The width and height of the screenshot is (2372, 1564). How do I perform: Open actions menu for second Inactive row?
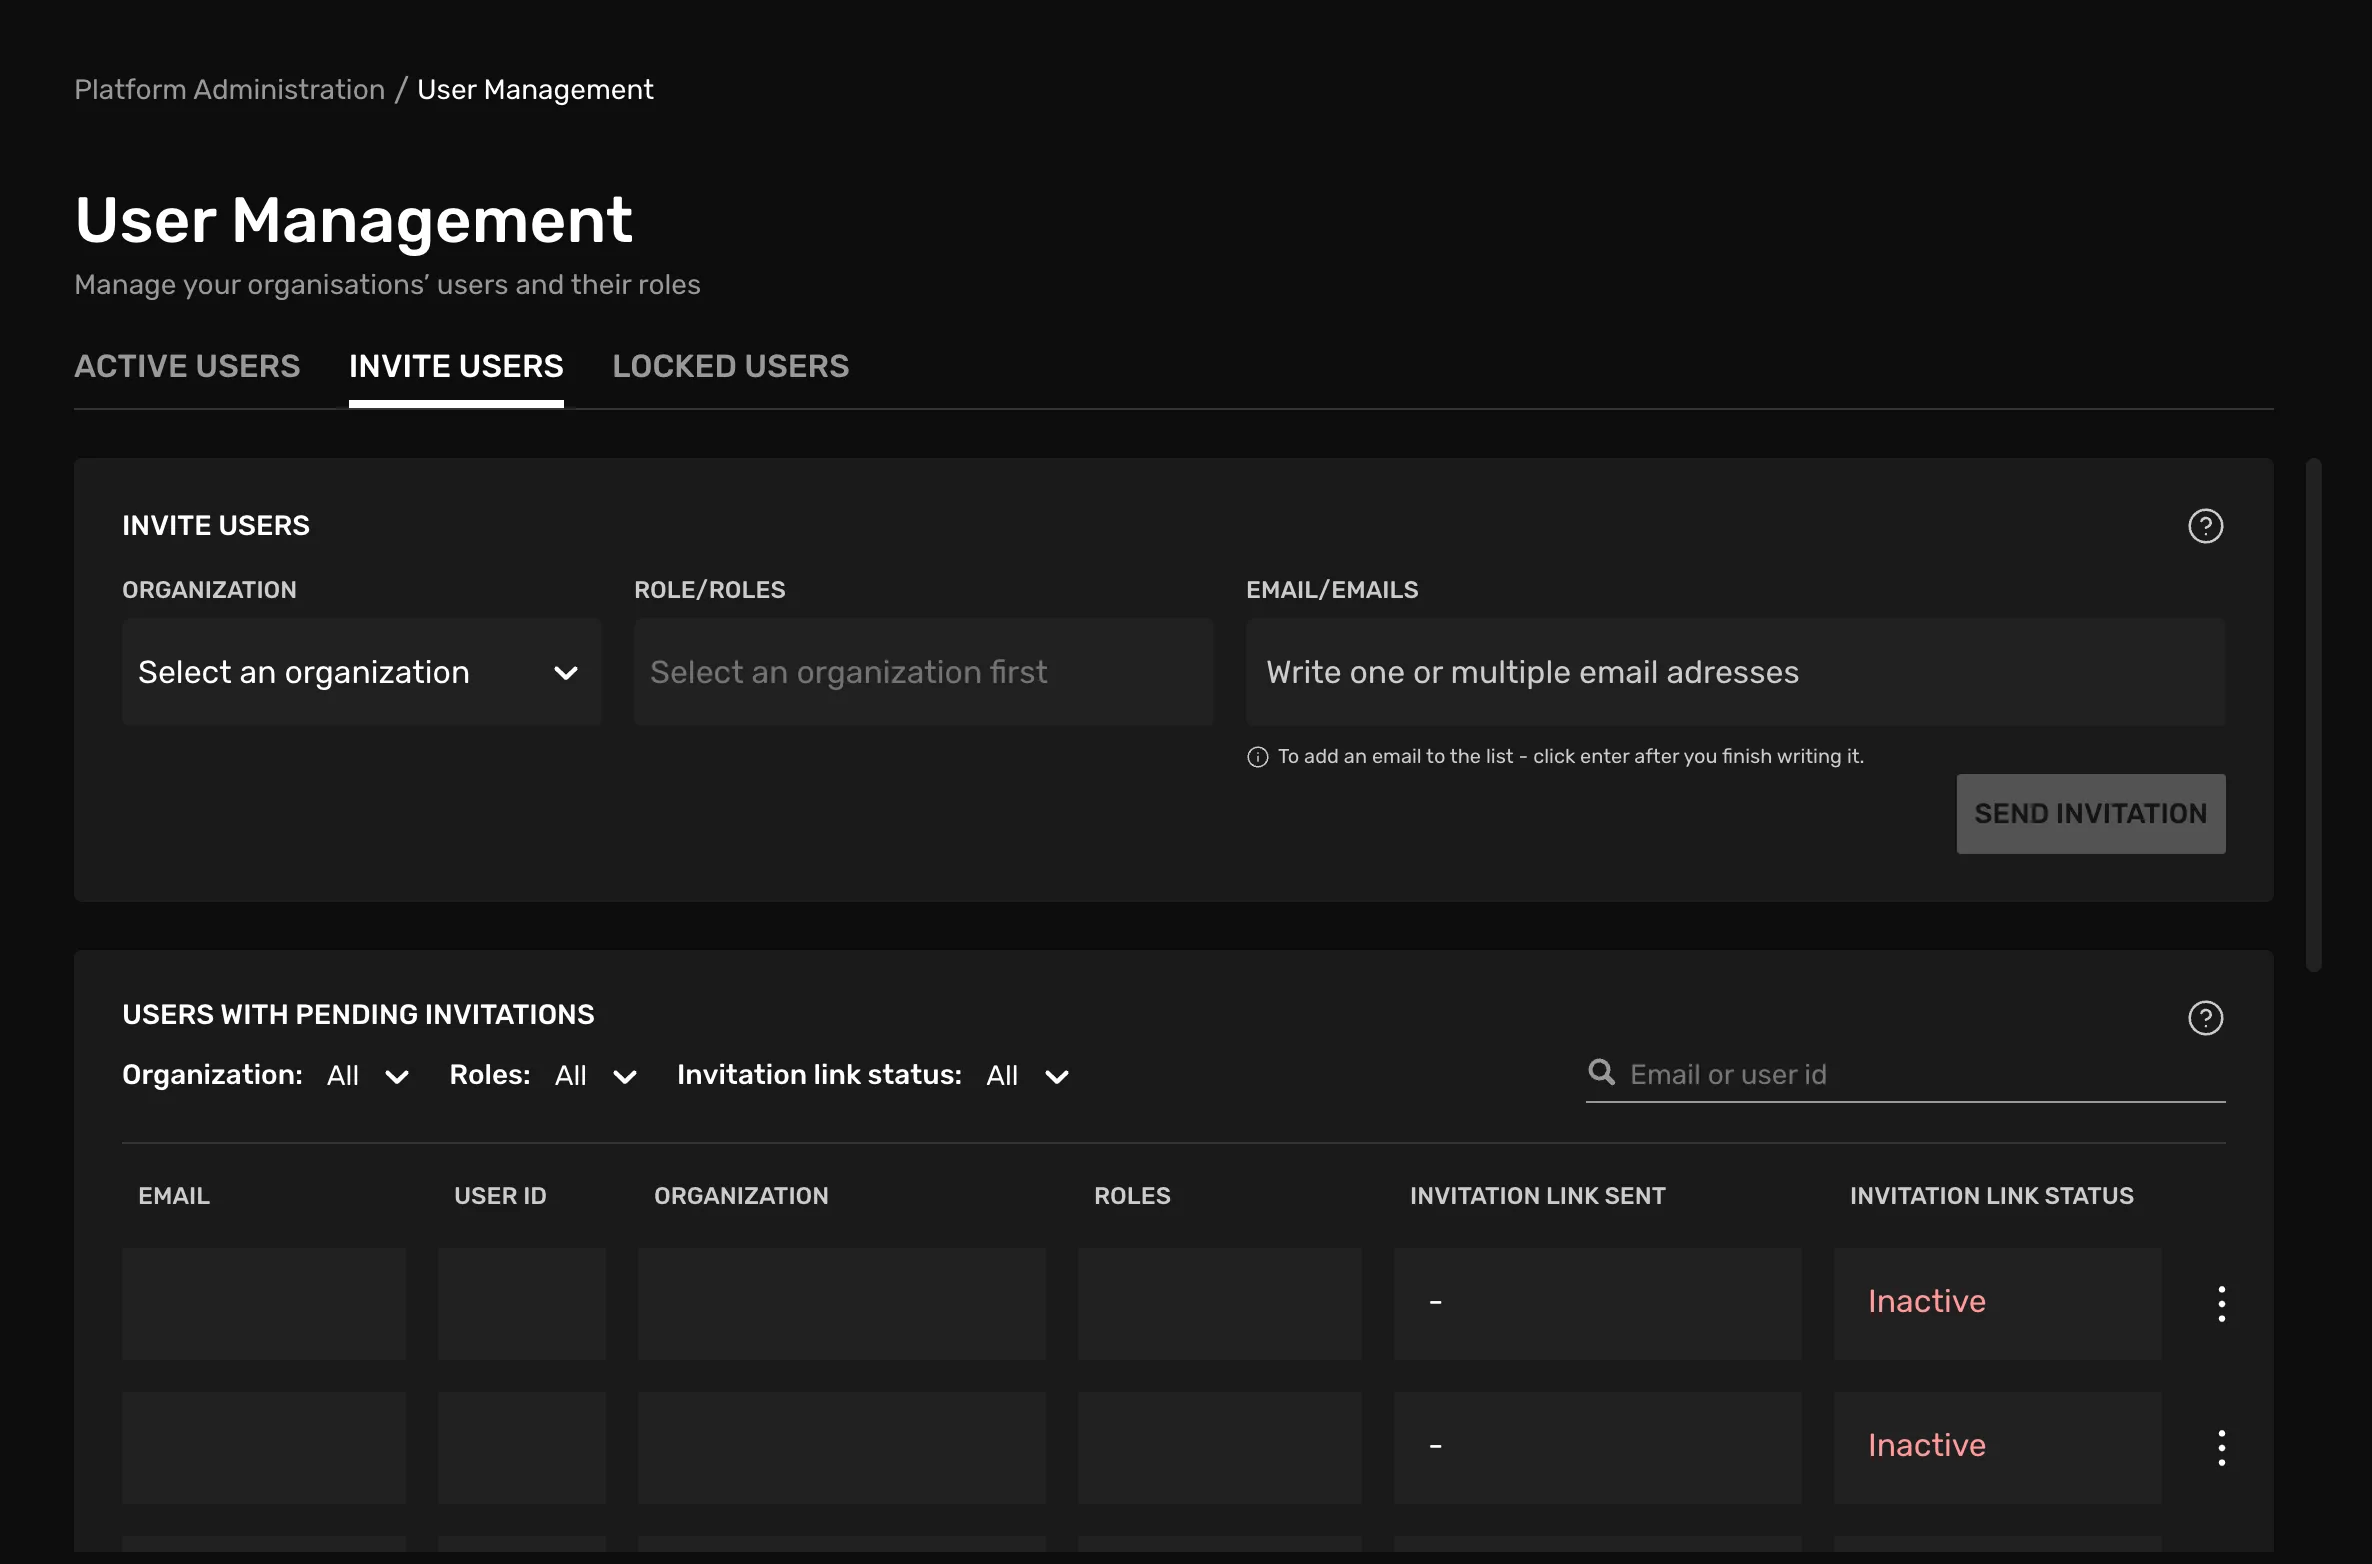[x=2221, y=1448]
